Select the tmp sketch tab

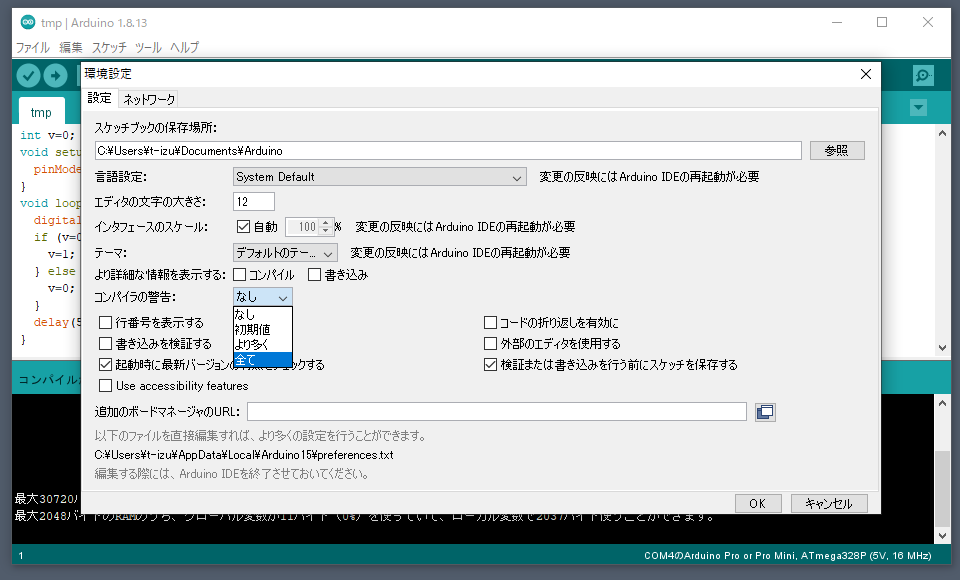point(41,113)
